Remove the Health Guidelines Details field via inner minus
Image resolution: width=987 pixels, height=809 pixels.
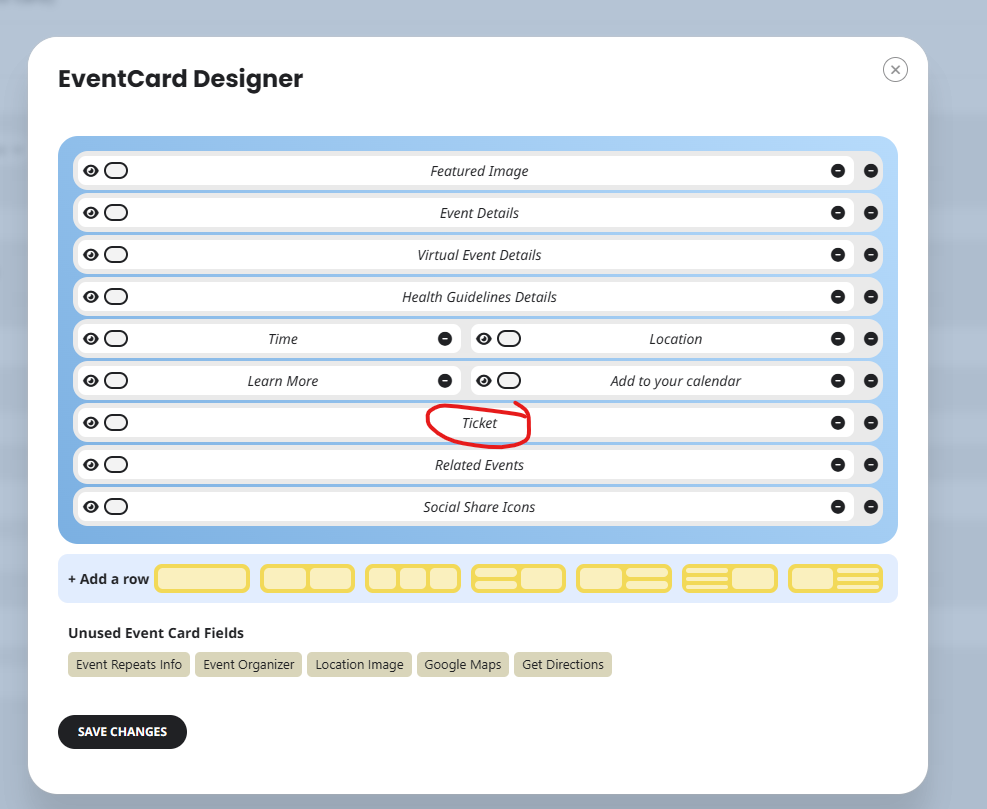838,297
